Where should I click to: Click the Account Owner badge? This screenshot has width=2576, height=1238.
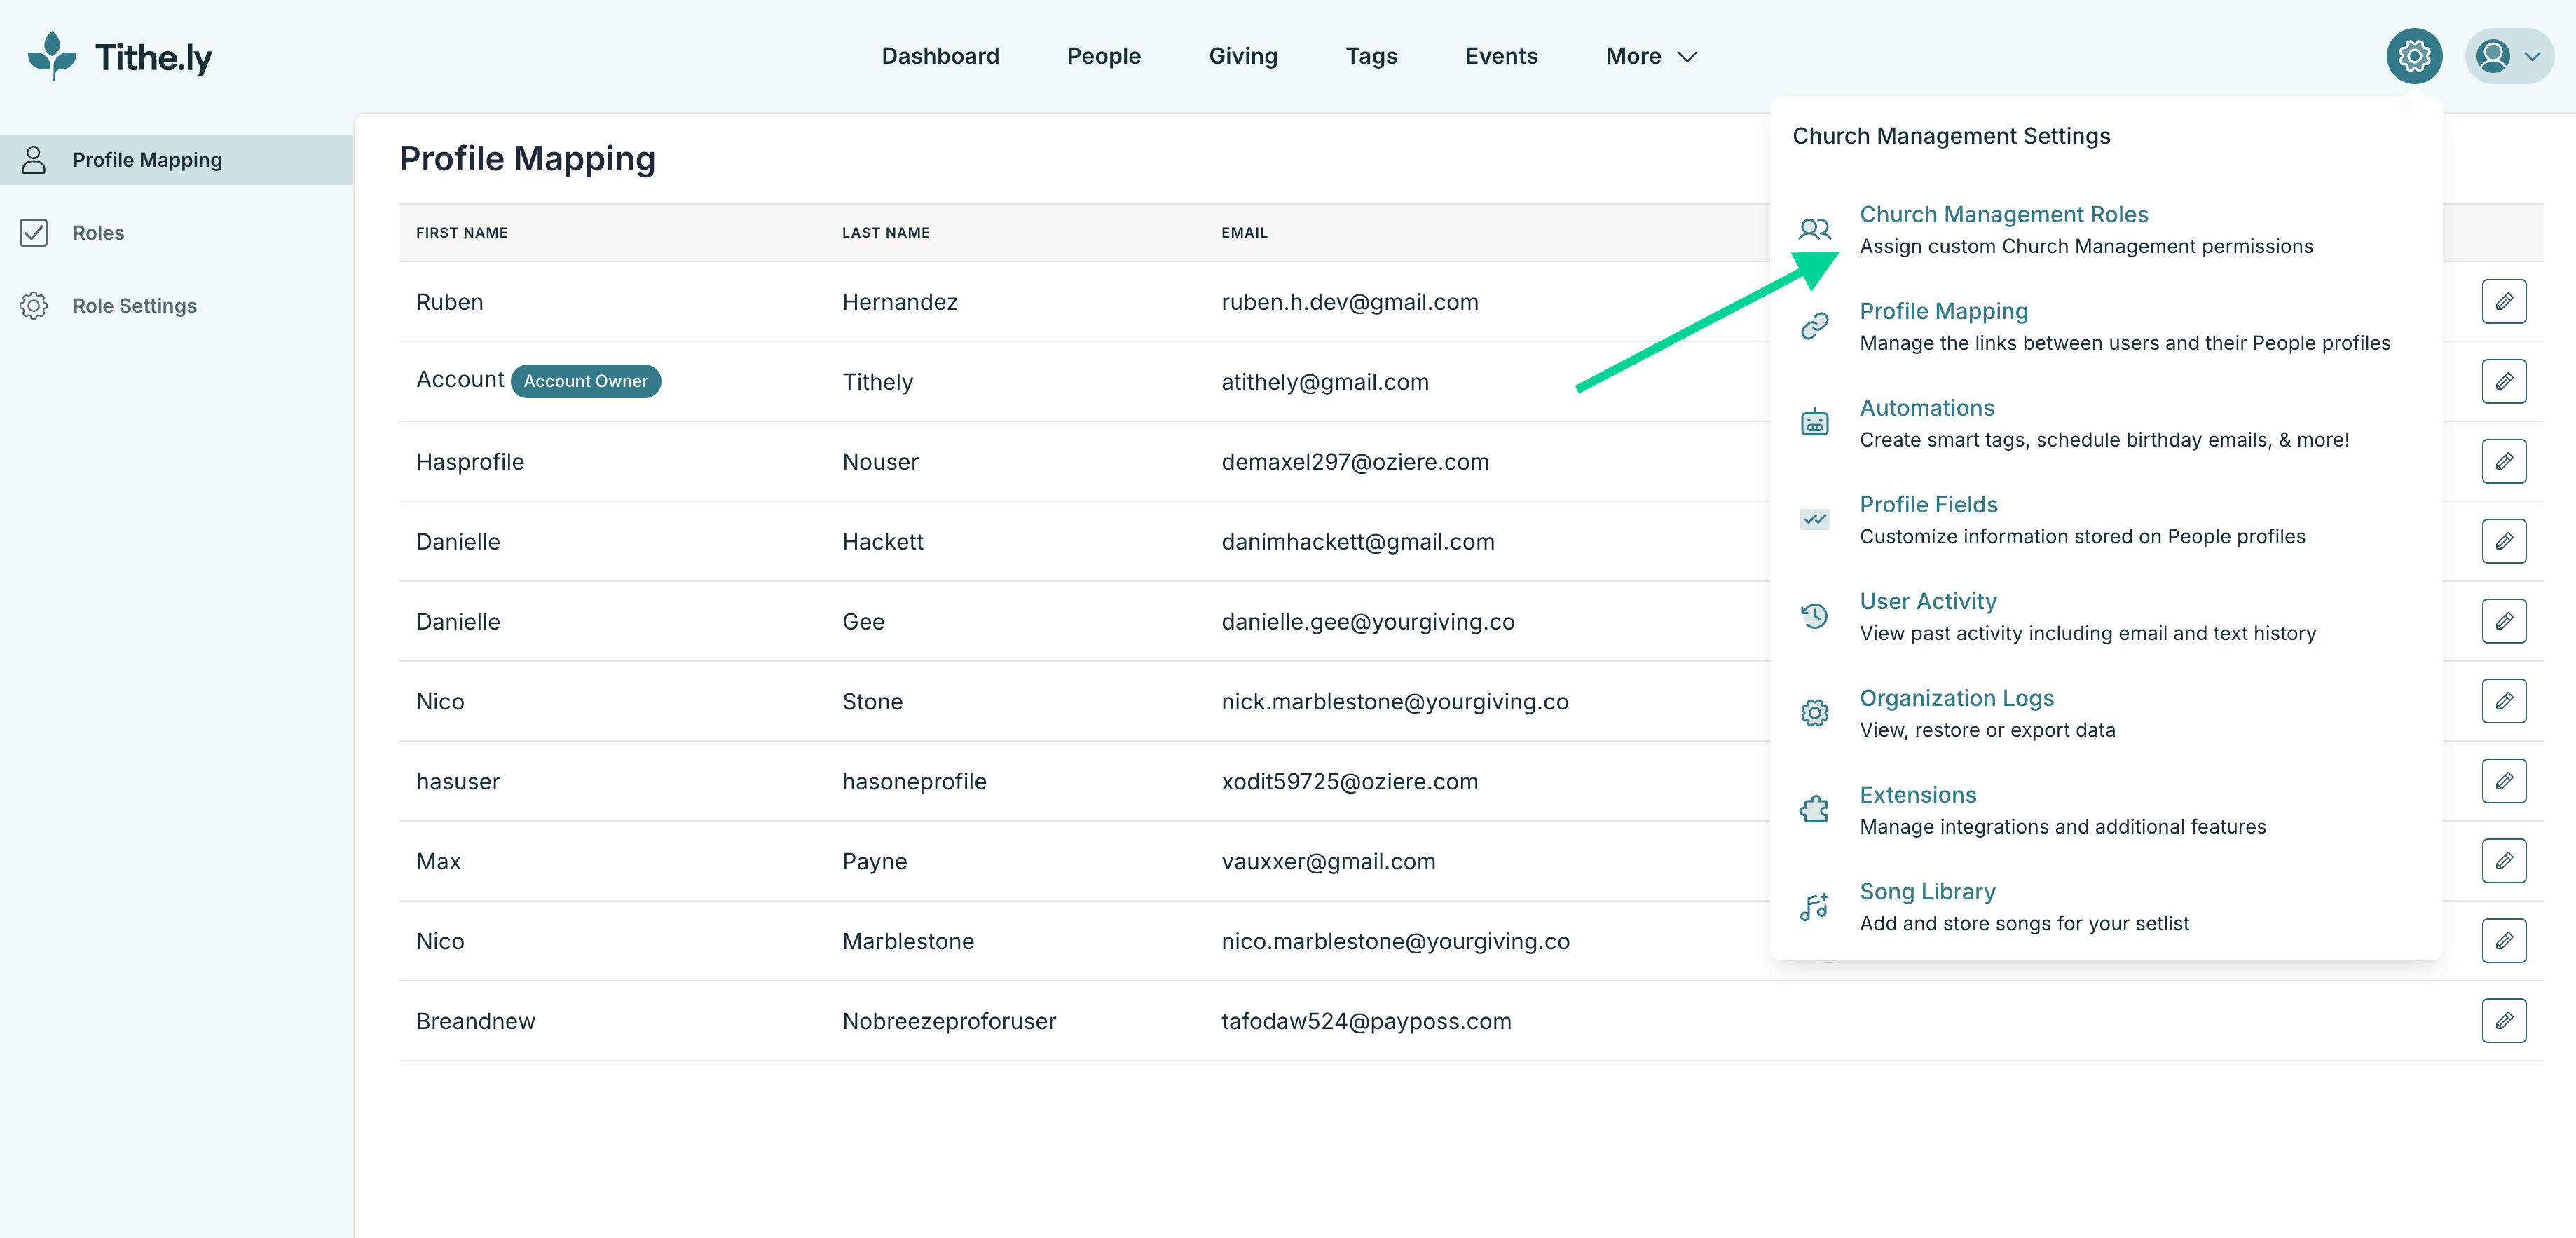click(585, 381)
